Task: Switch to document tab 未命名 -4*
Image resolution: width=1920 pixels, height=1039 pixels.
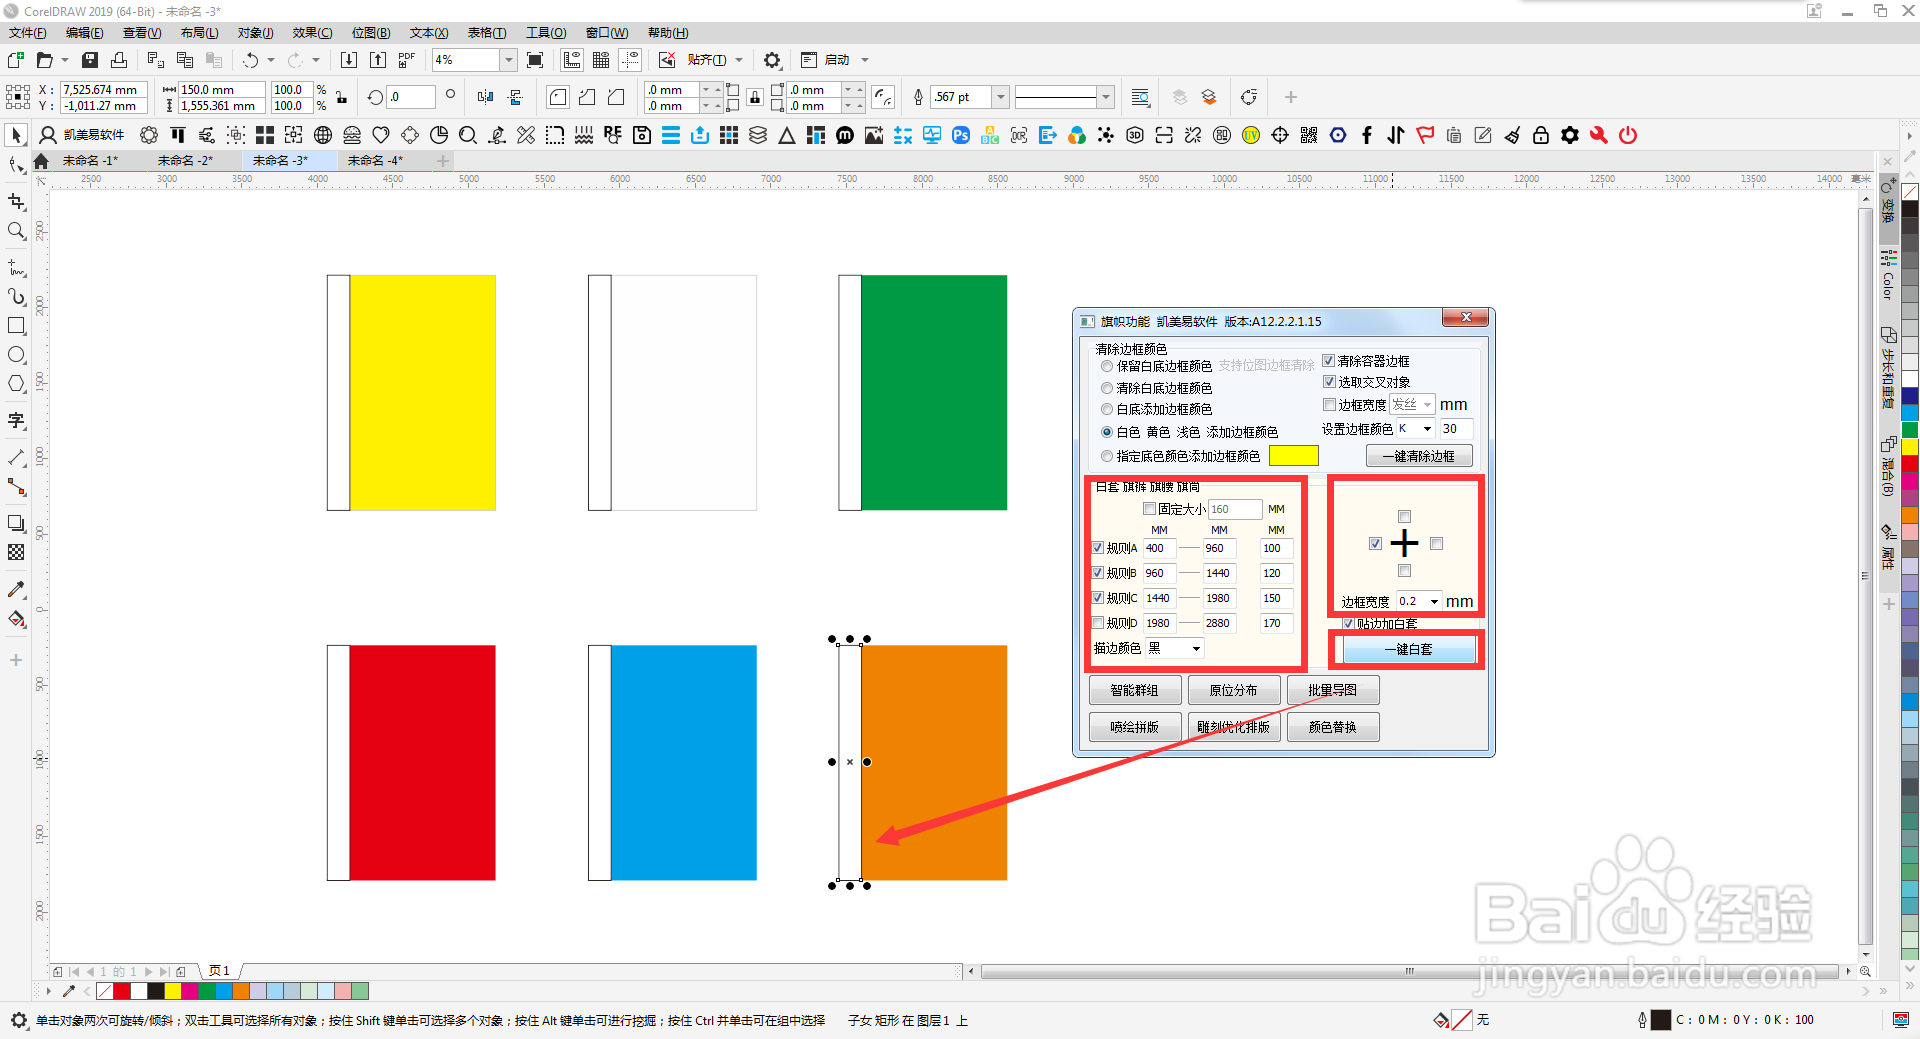Action: [375, 161]
